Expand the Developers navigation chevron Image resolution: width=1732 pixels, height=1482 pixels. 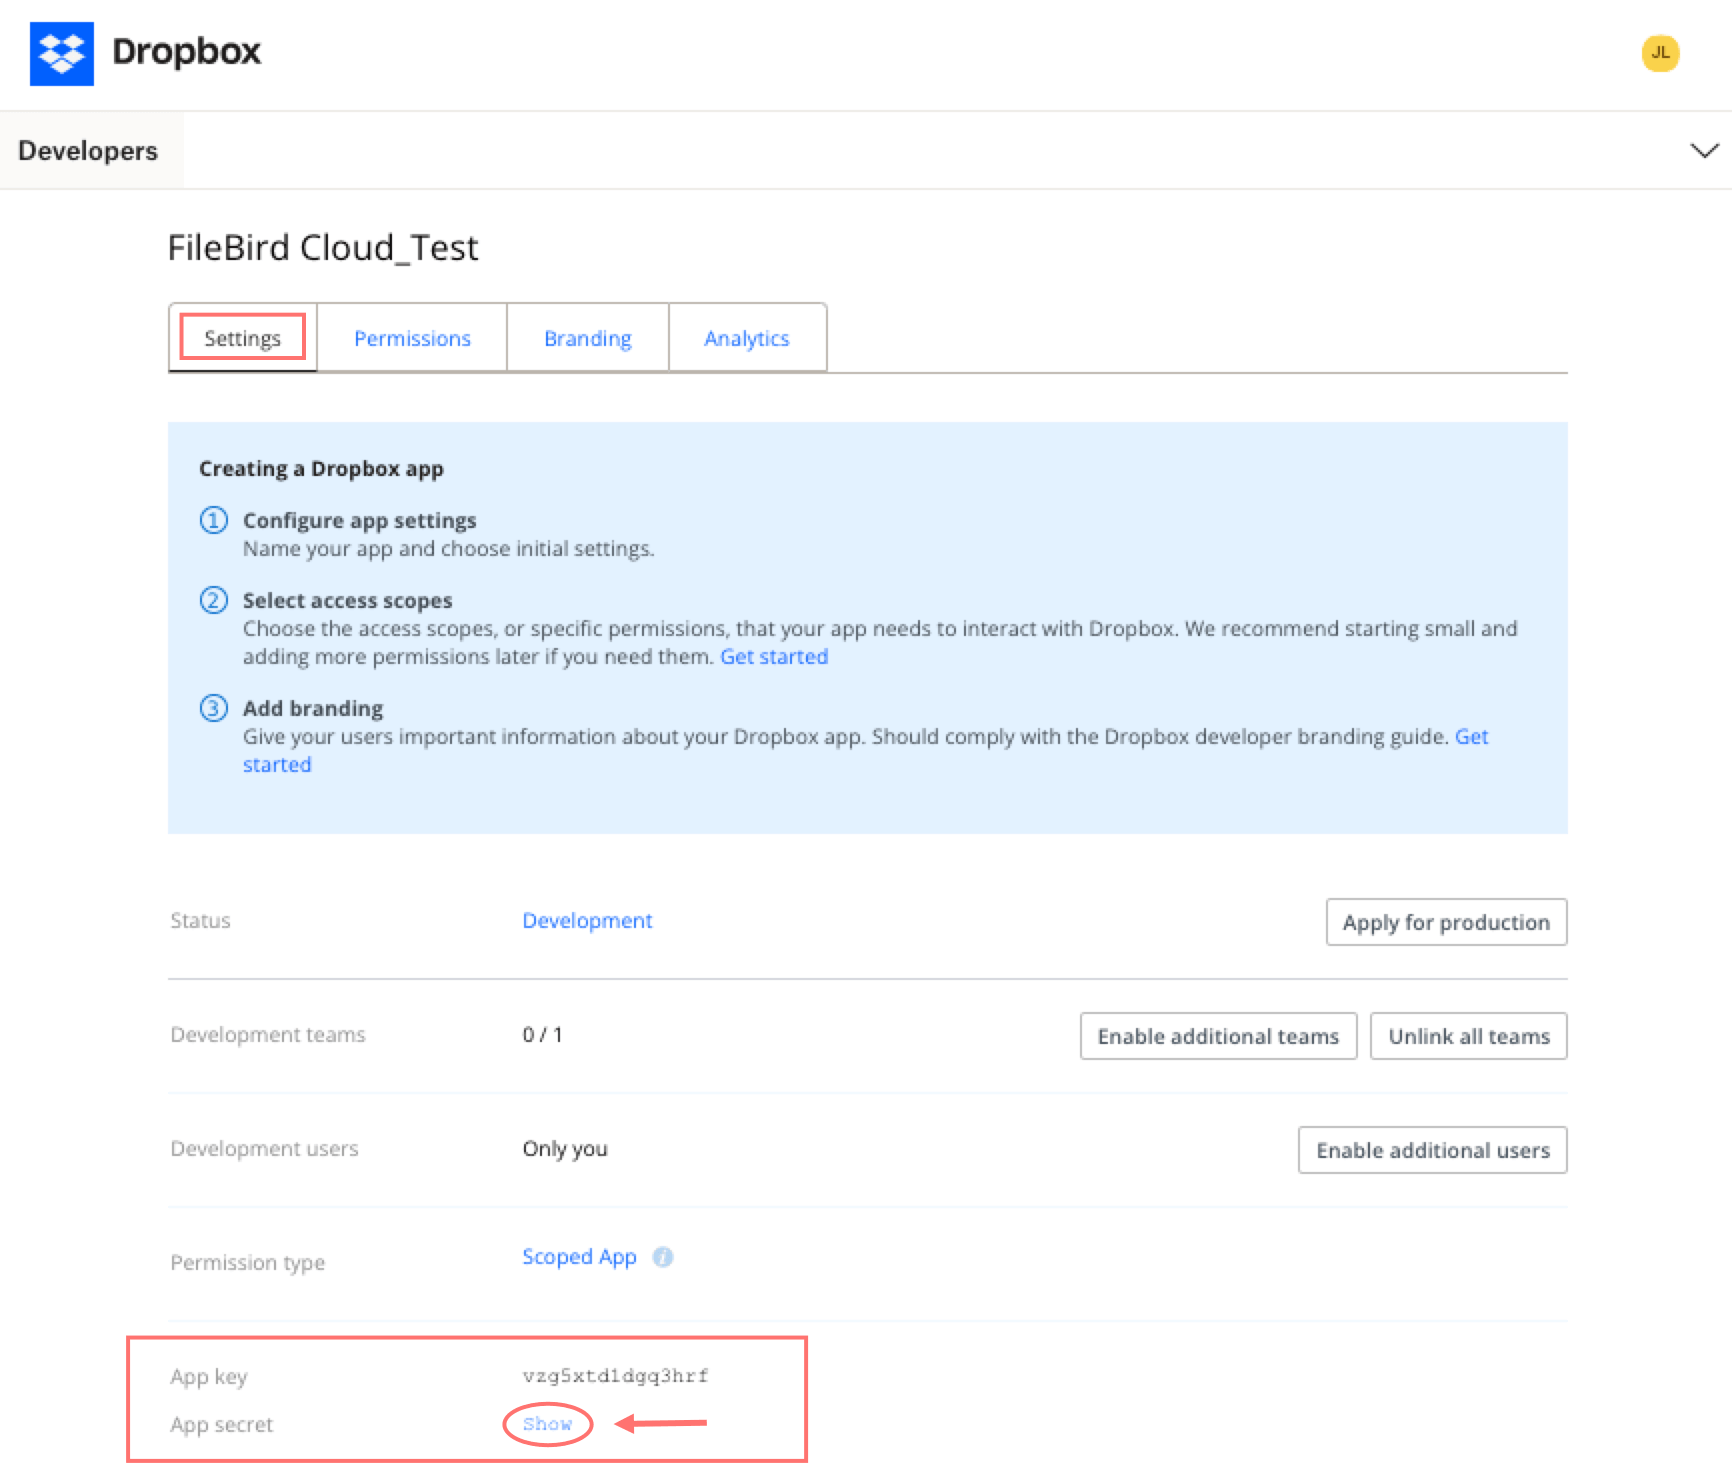click(1704, 151)
